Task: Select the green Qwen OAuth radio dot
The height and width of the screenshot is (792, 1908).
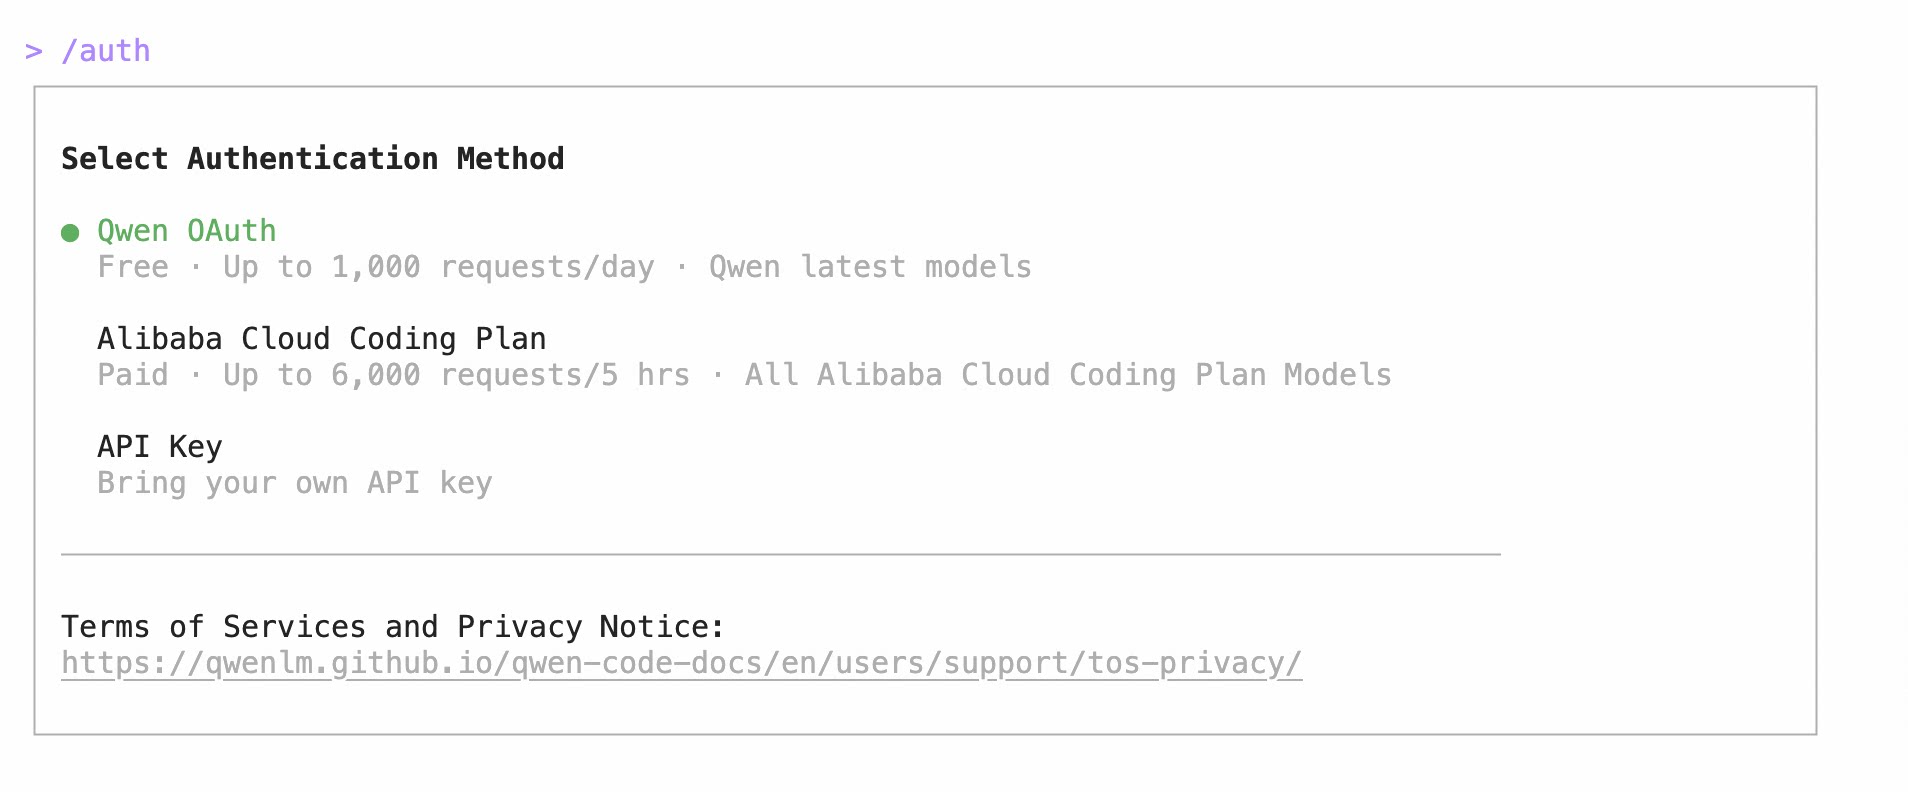Action: pyautogui.click(x=70, y=233)
